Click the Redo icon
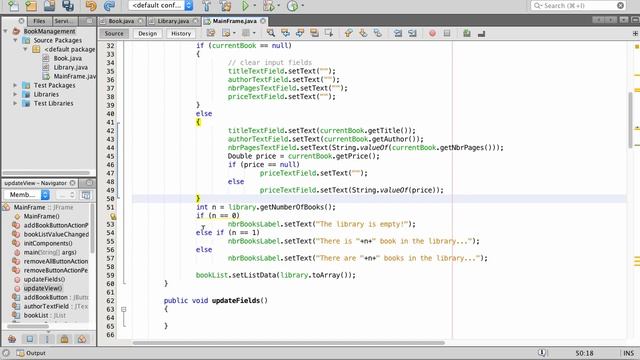This screenshot has height=360, width=640. tap(109, 5)
